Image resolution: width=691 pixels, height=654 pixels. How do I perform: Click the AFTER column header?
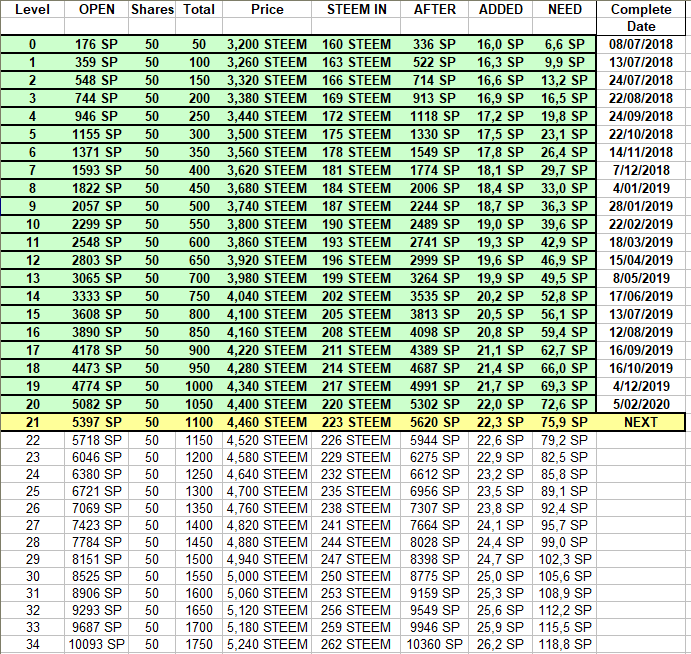click(x=435, y=9)
